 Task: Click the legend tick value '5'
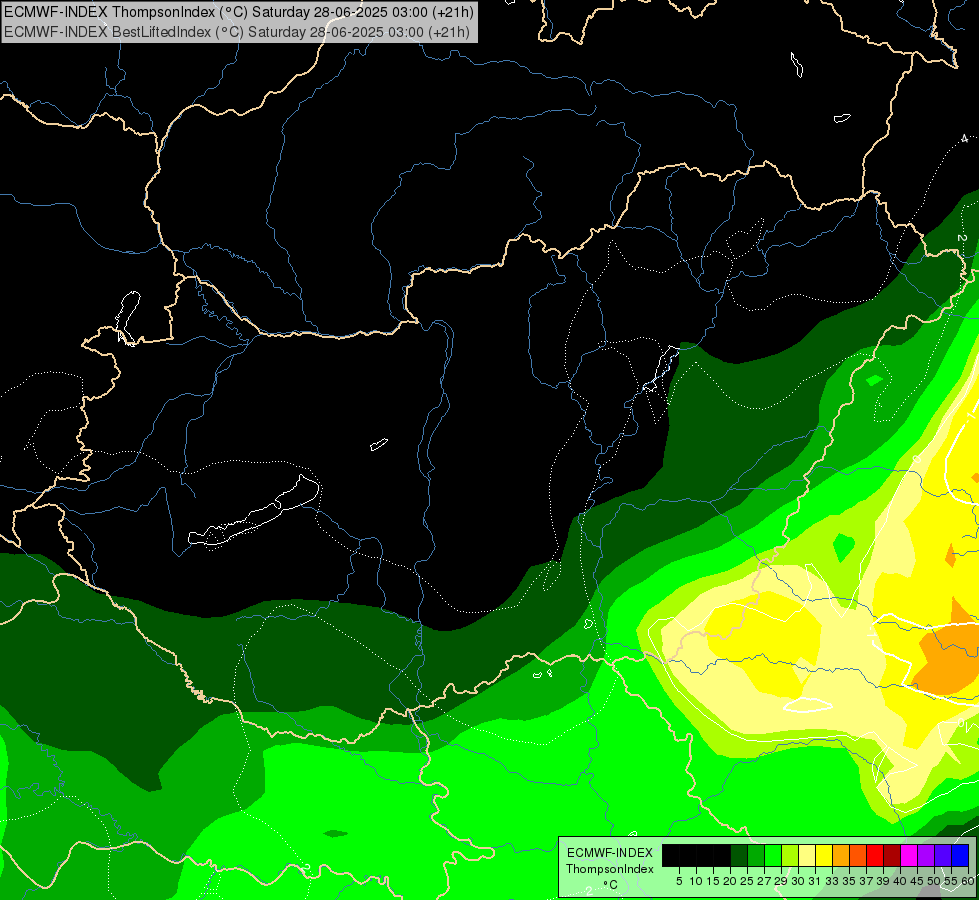[x=679, y=881]
